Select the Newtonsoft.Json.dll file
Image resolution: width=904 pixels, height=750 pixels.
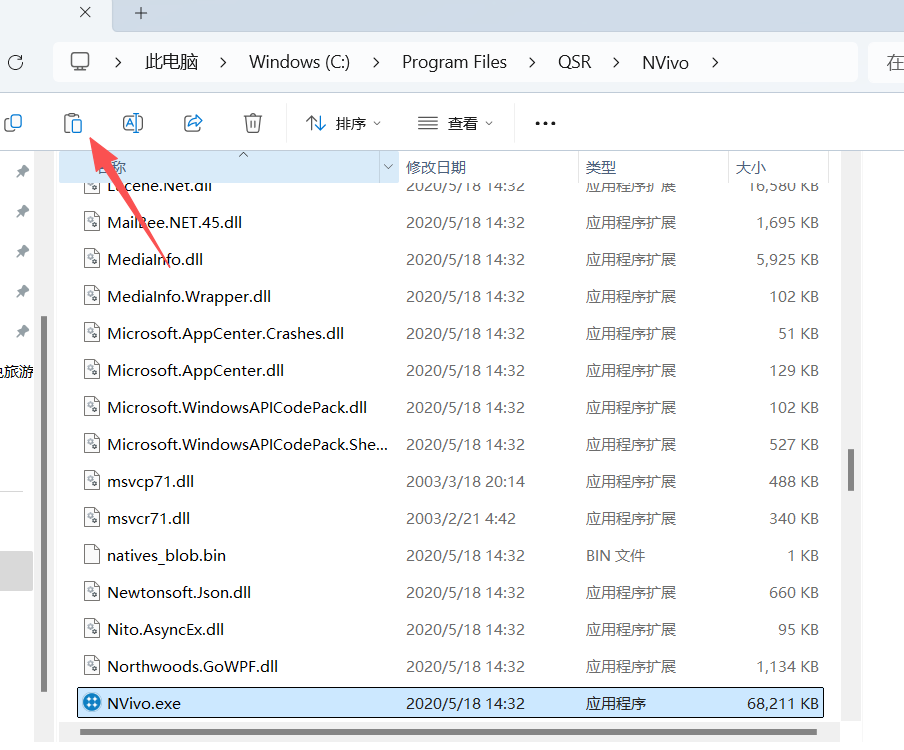(x=178, y=592)
